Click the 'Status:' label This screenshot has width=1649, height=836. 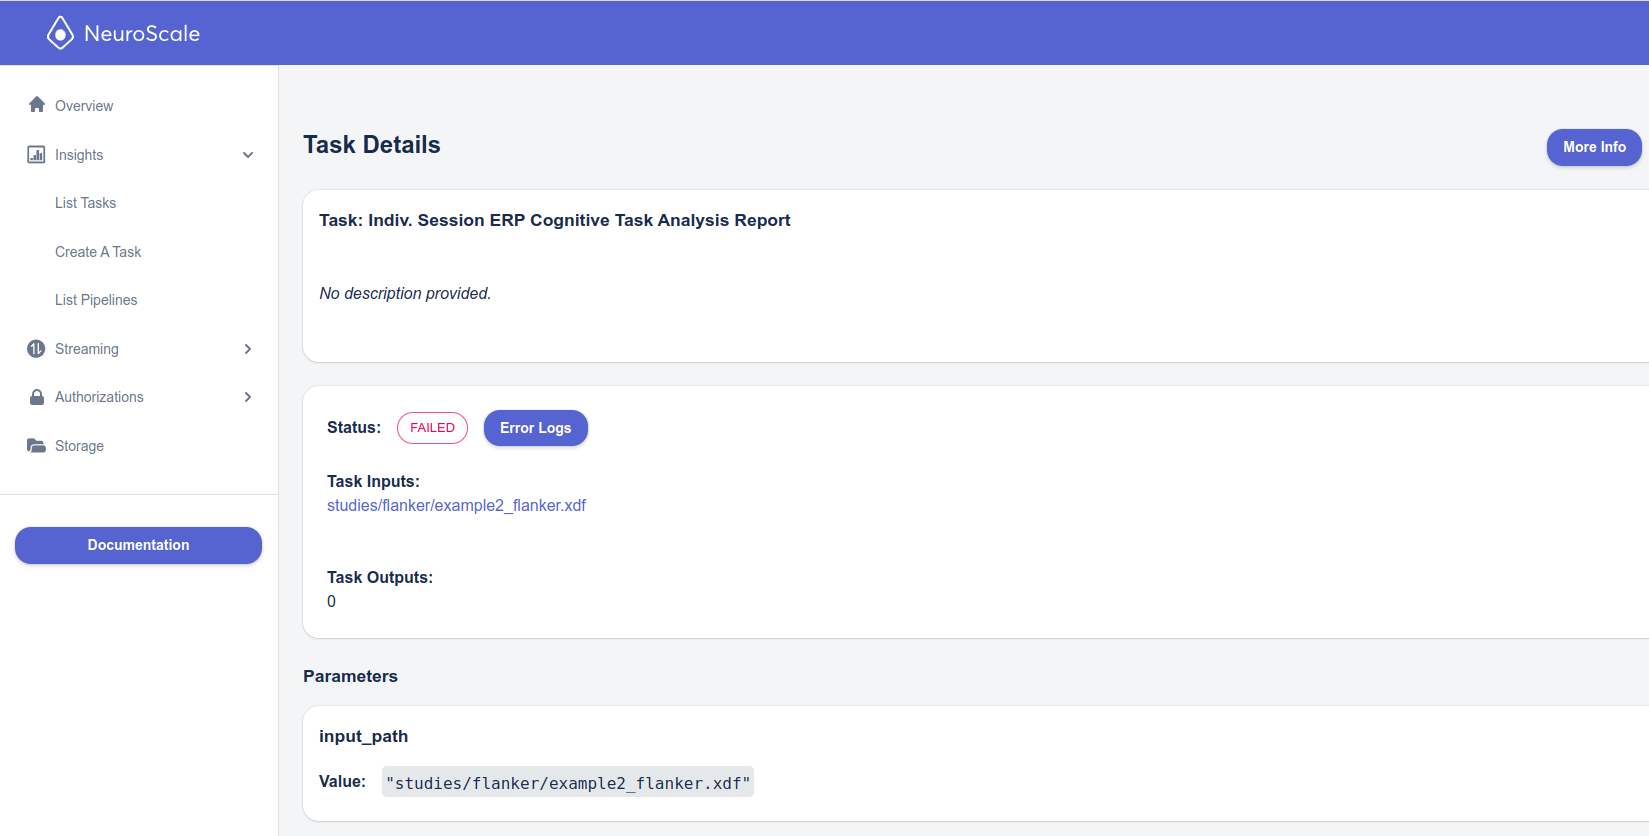click(354, 427)
